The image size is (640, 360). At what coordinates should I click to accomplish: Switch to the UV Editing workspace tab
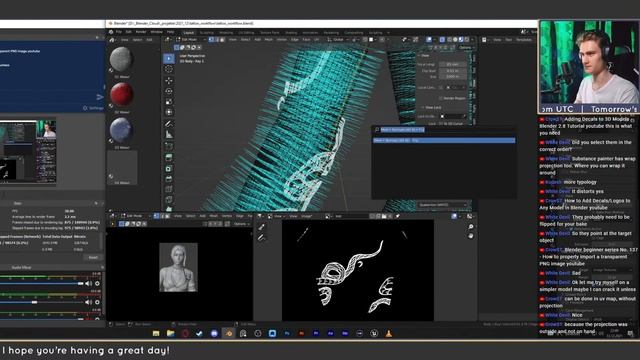(246, 32)
